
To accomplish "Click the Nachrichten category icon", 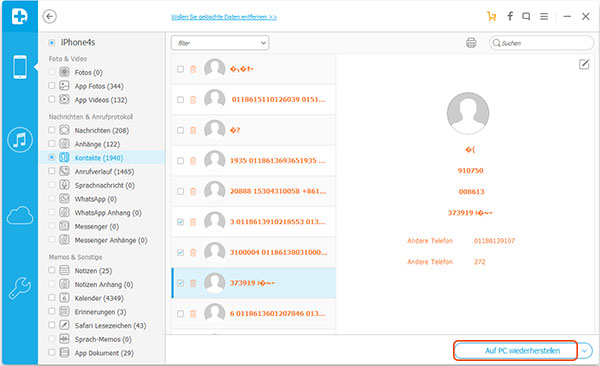I will 64,130.
